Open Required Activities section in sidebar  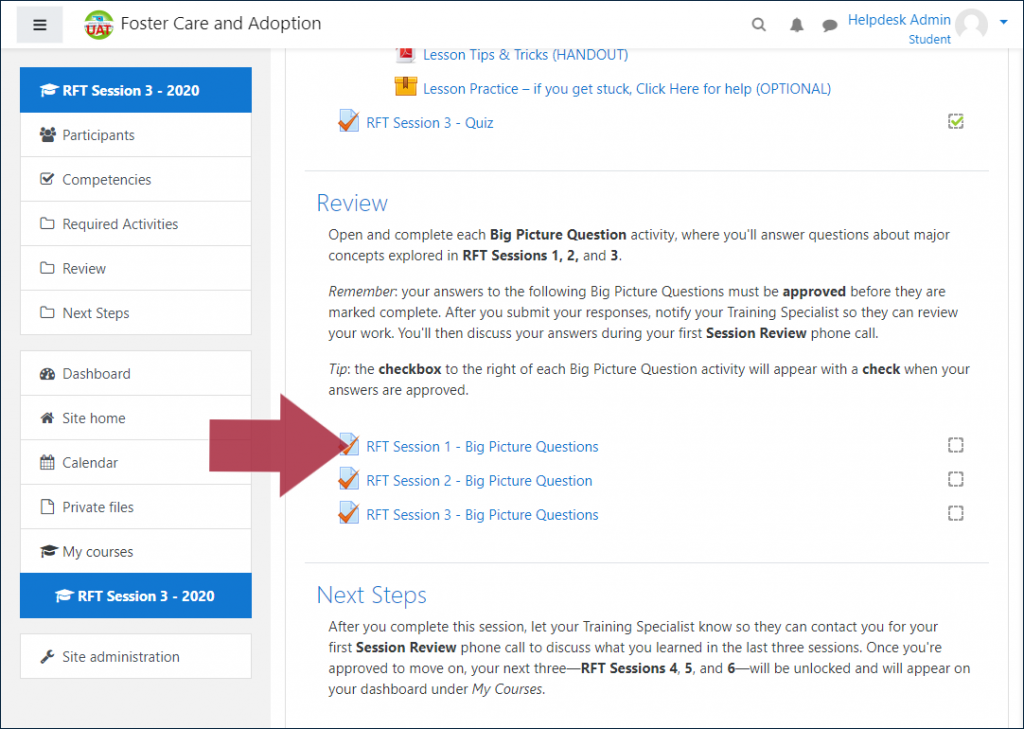136,223
